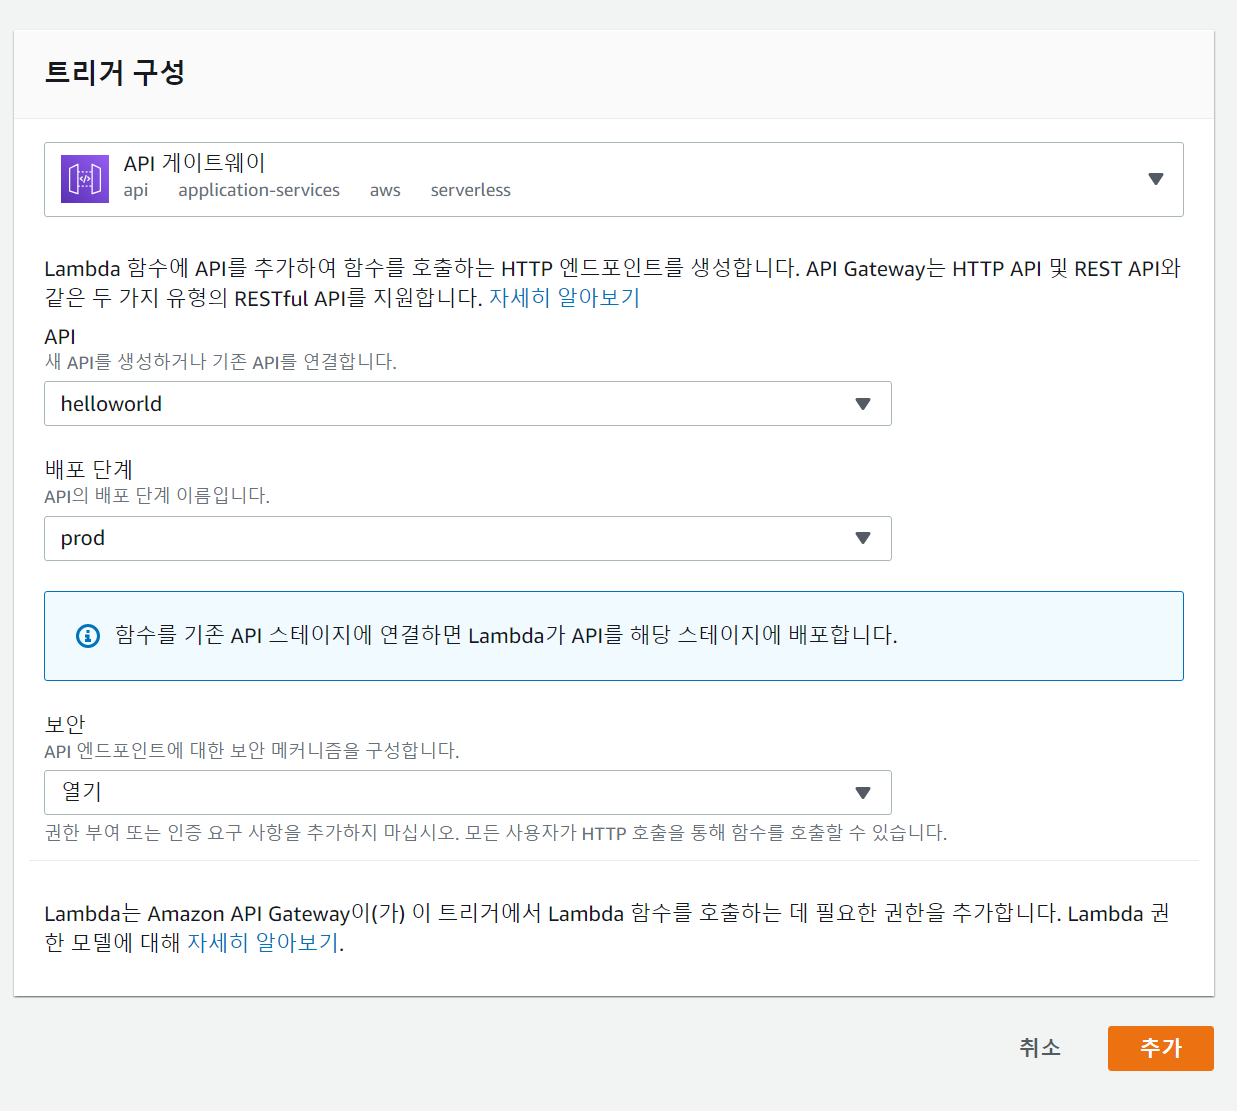The width and height of the screenshot is (1237, 1111).
Task: Click 자세히 알아보기 link after RESTful API text
Action: coord(564,298)
